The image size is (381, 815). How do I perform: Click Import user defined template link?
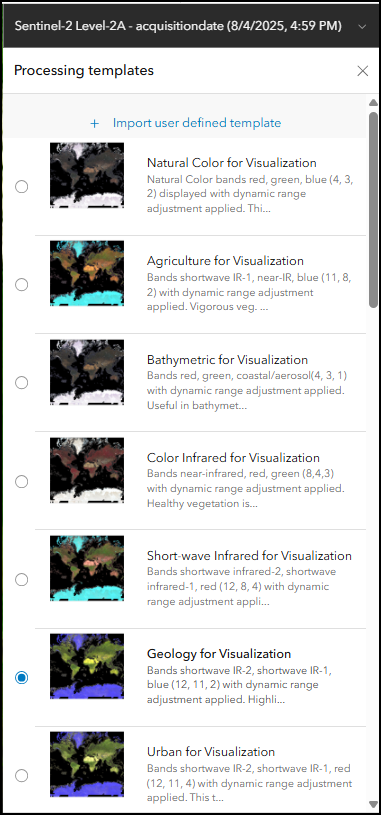[197, 123]
